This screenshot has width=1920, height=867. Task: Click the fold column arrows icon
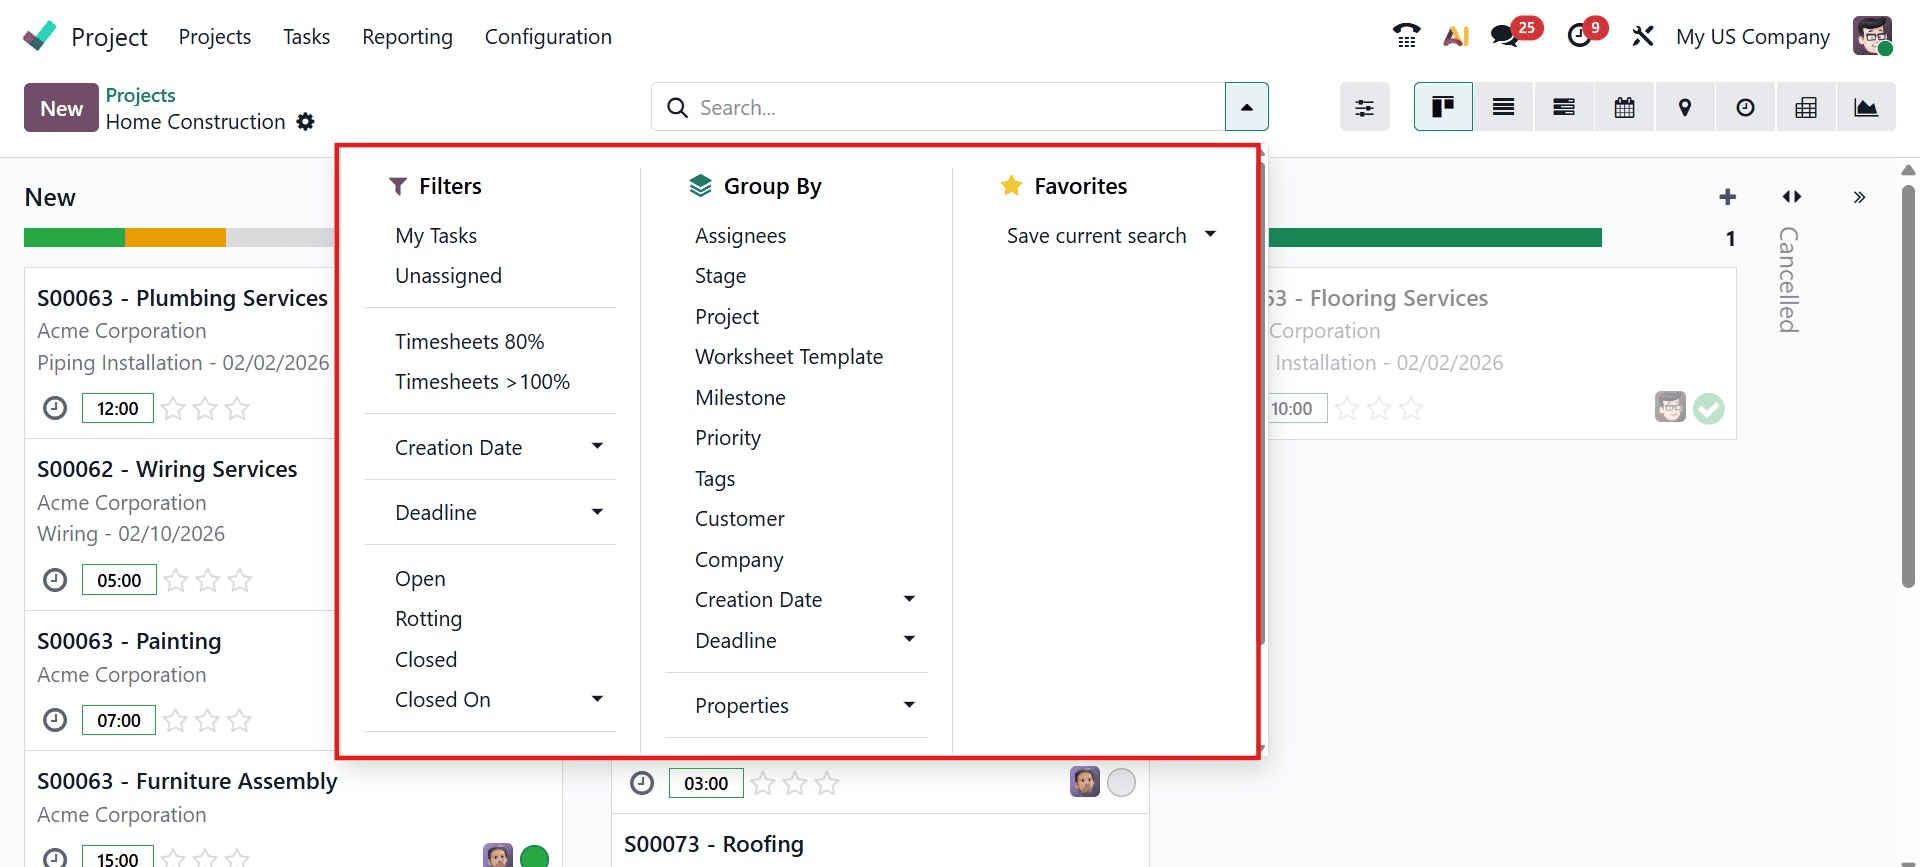point(1791,197)
